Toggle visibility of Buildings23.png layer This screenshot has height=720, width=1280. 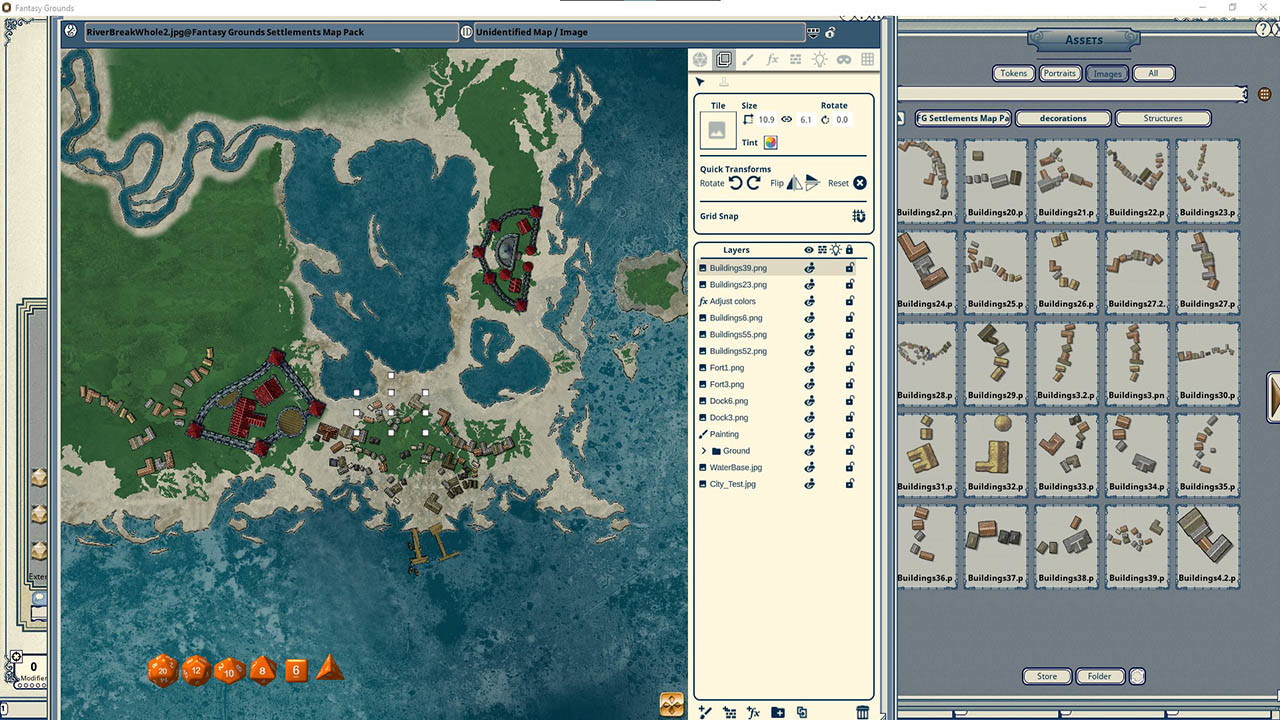(x=810, y=285)
